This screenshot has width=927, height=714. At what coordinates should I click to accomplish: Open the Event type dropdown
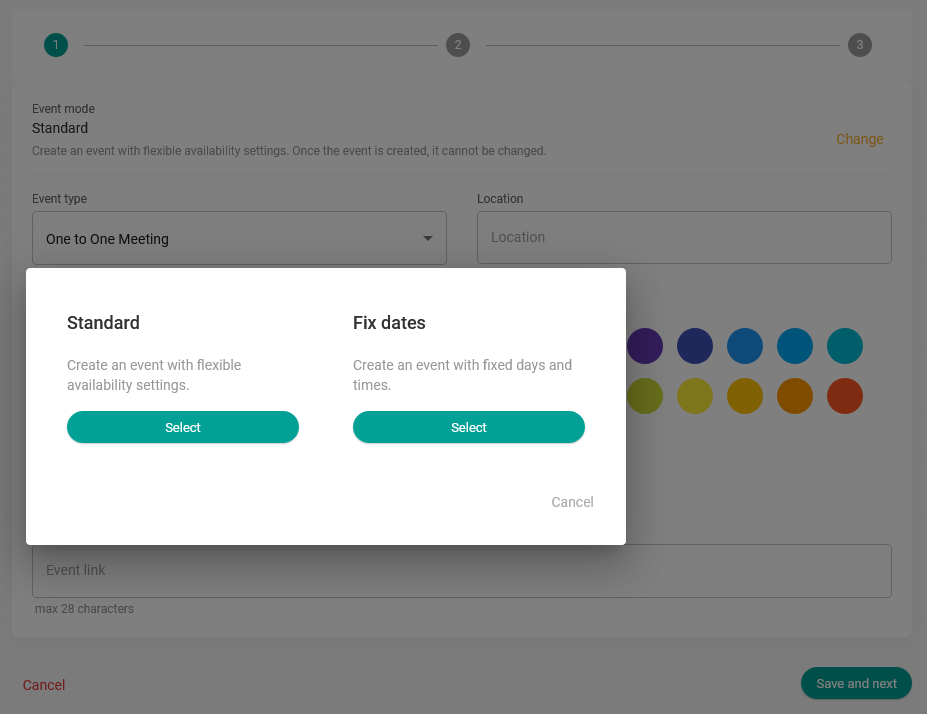(239, 237)
